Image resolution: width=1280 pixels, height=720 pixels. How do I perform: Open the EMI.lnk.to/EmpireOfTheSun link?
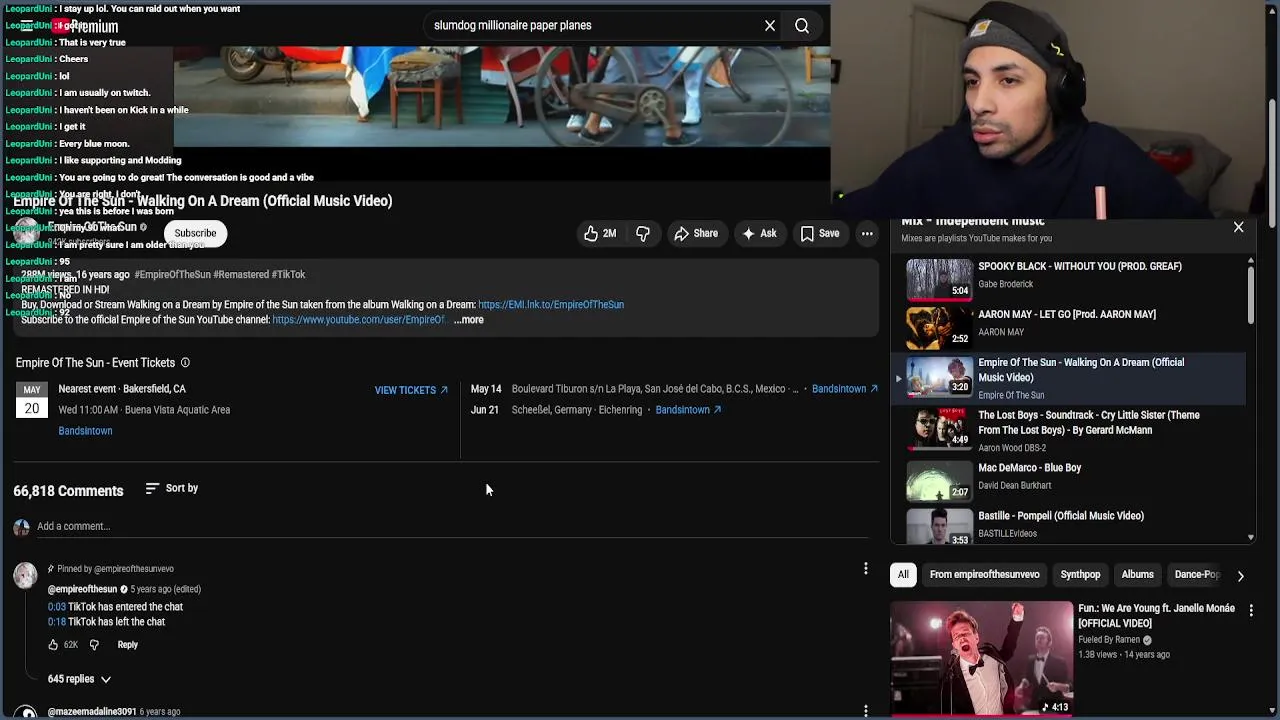pyautogui.click(x=551, y=305)
